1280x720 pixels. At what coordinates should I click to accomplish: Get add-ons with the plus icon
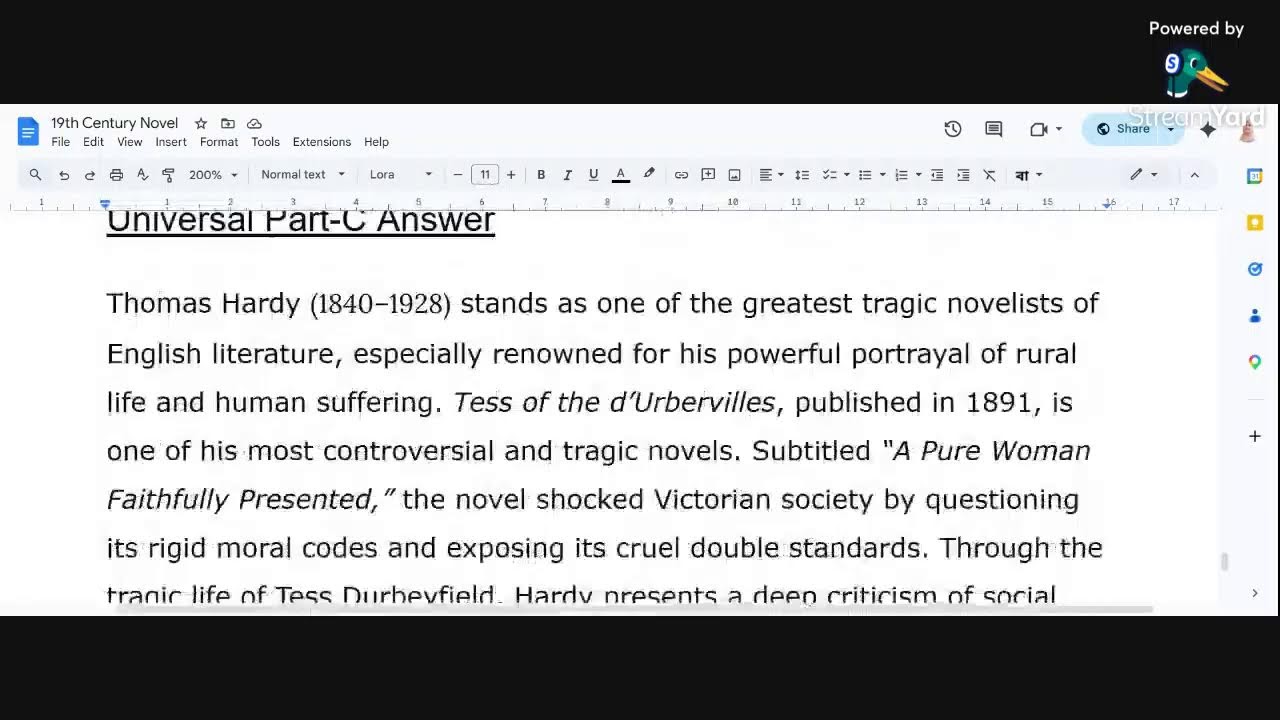tap(1255, 436)
